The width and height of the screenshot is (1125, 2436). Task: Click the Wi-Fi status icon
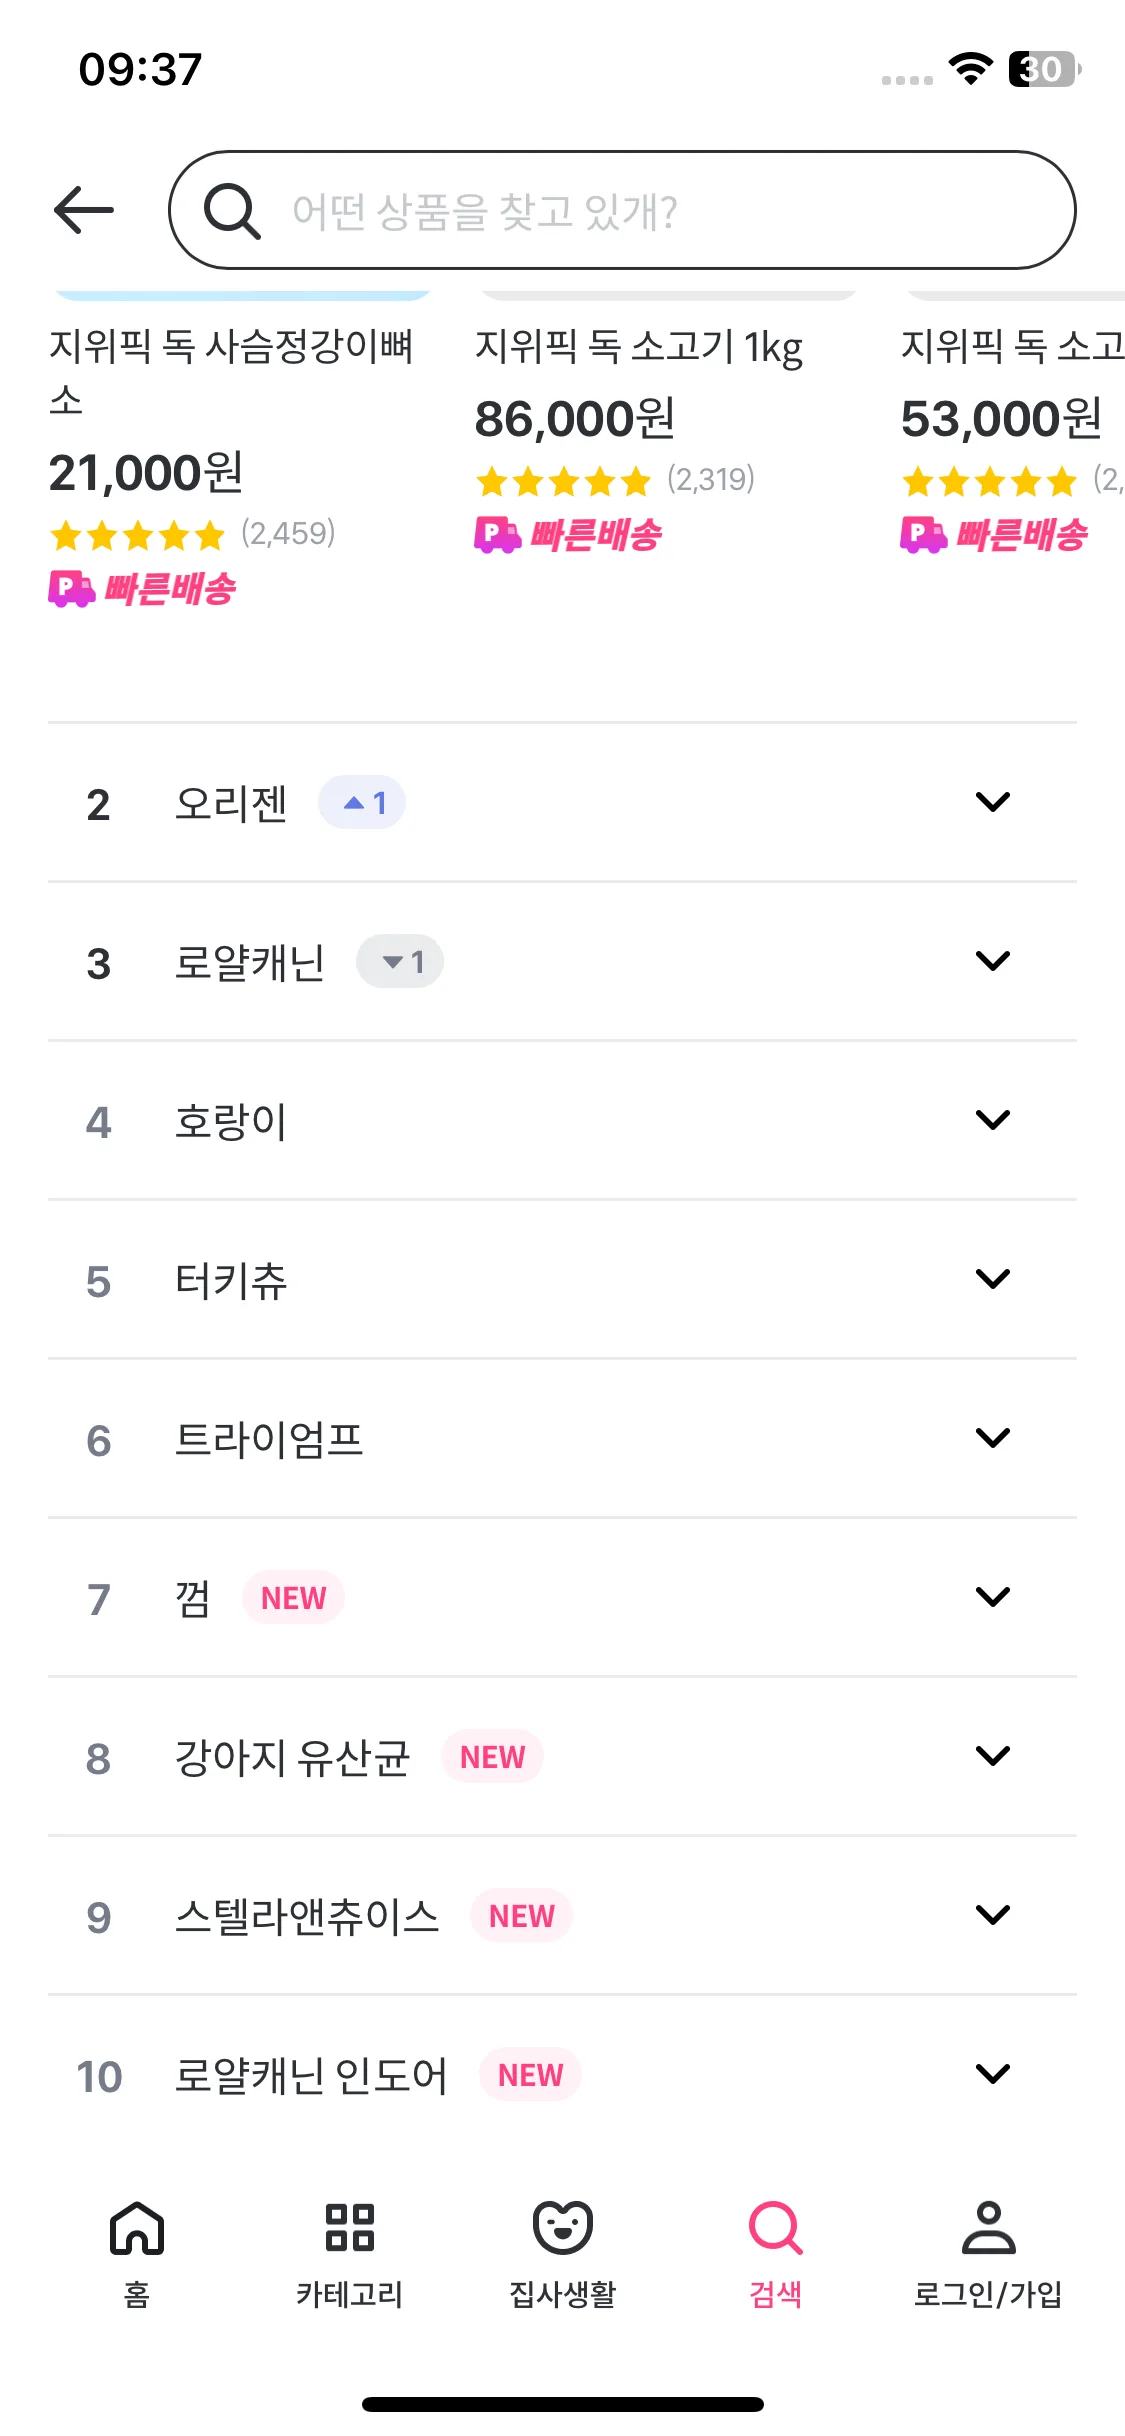coord(970,69)
